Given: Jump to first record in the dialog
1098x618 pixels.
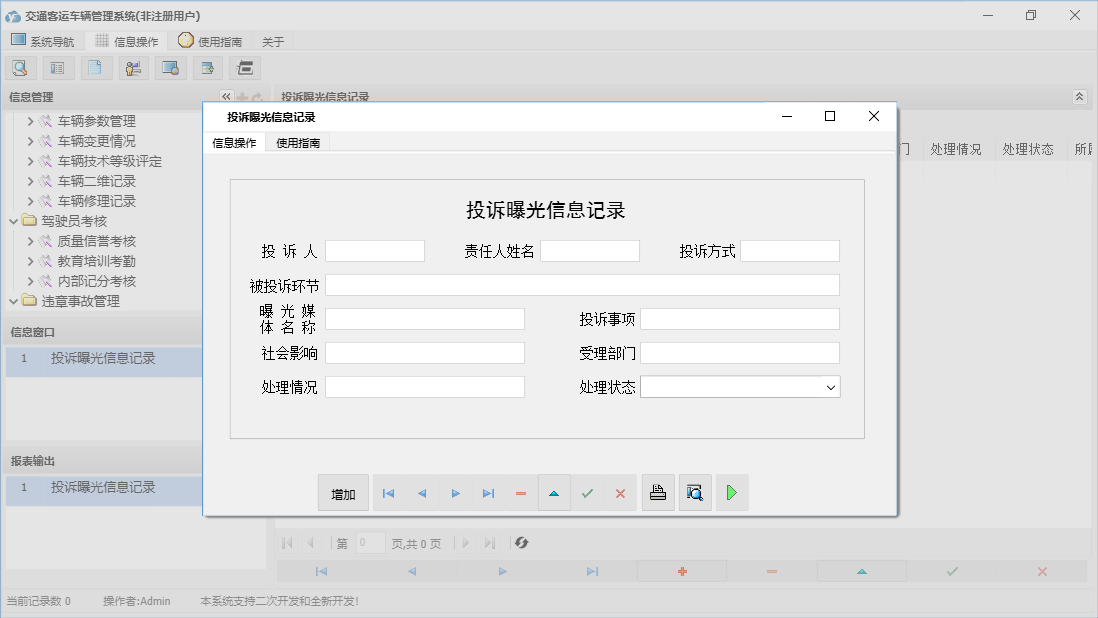Looking at the screenshot, I should 388,492.
